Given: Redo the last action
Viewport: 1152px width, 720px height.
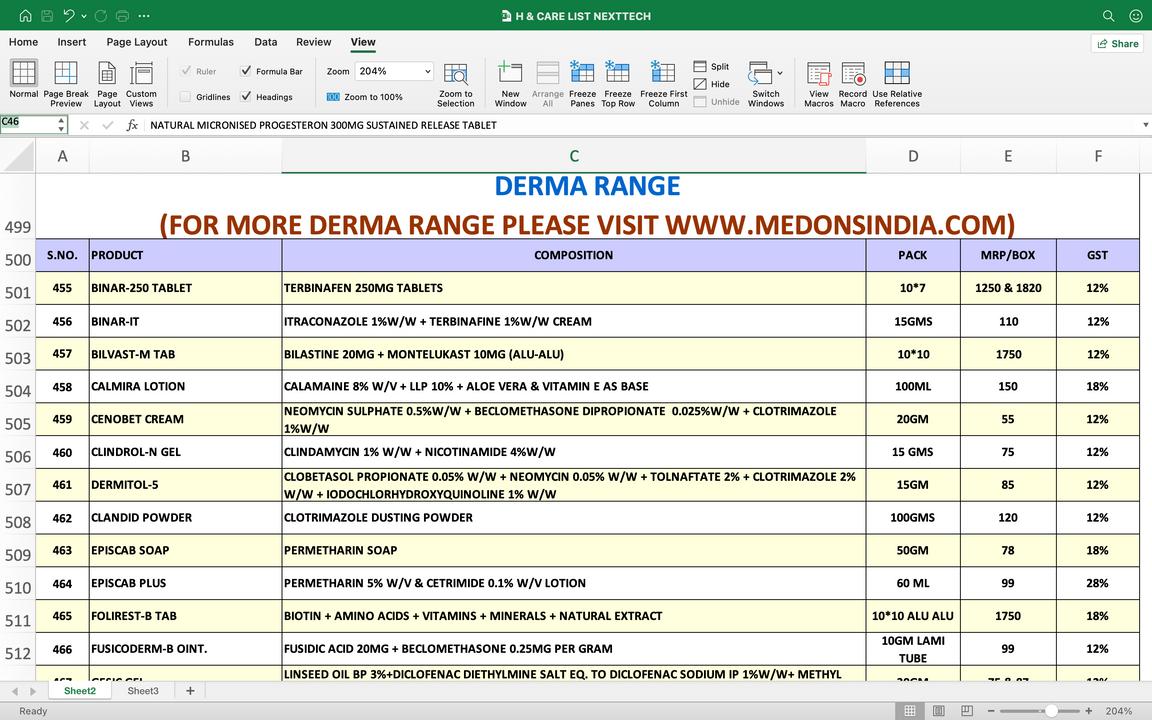Looking at the screenshot, I should 101,15.
